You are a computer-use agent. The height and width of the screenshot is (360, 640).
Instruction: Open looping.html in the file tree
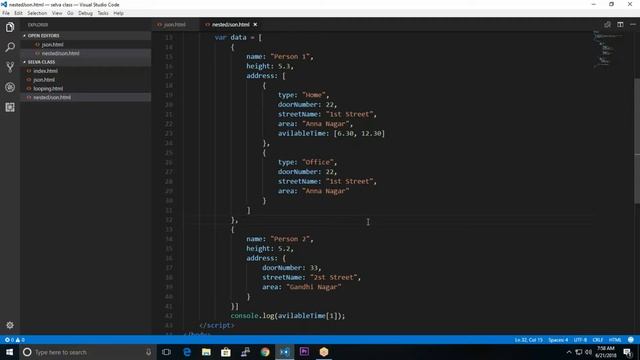pyautogui.click(x=86, y=89)
